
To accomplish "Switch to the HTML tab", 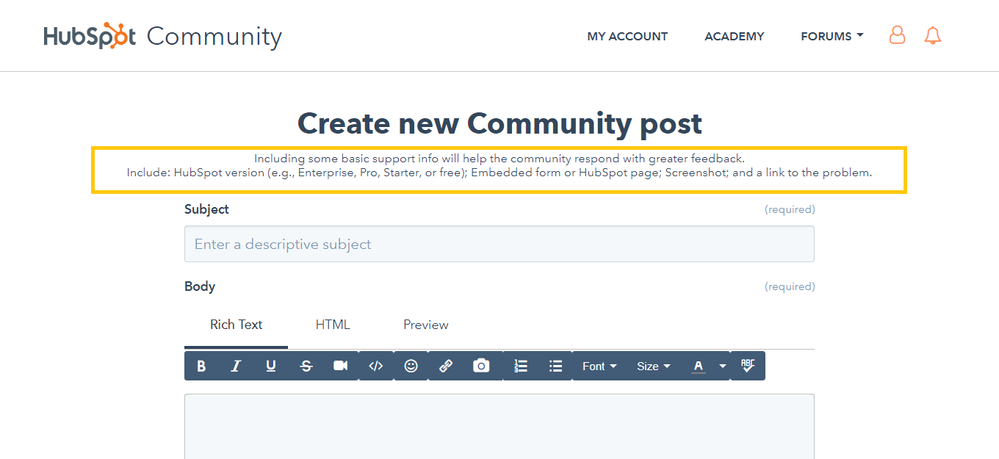I will [333, 325].
